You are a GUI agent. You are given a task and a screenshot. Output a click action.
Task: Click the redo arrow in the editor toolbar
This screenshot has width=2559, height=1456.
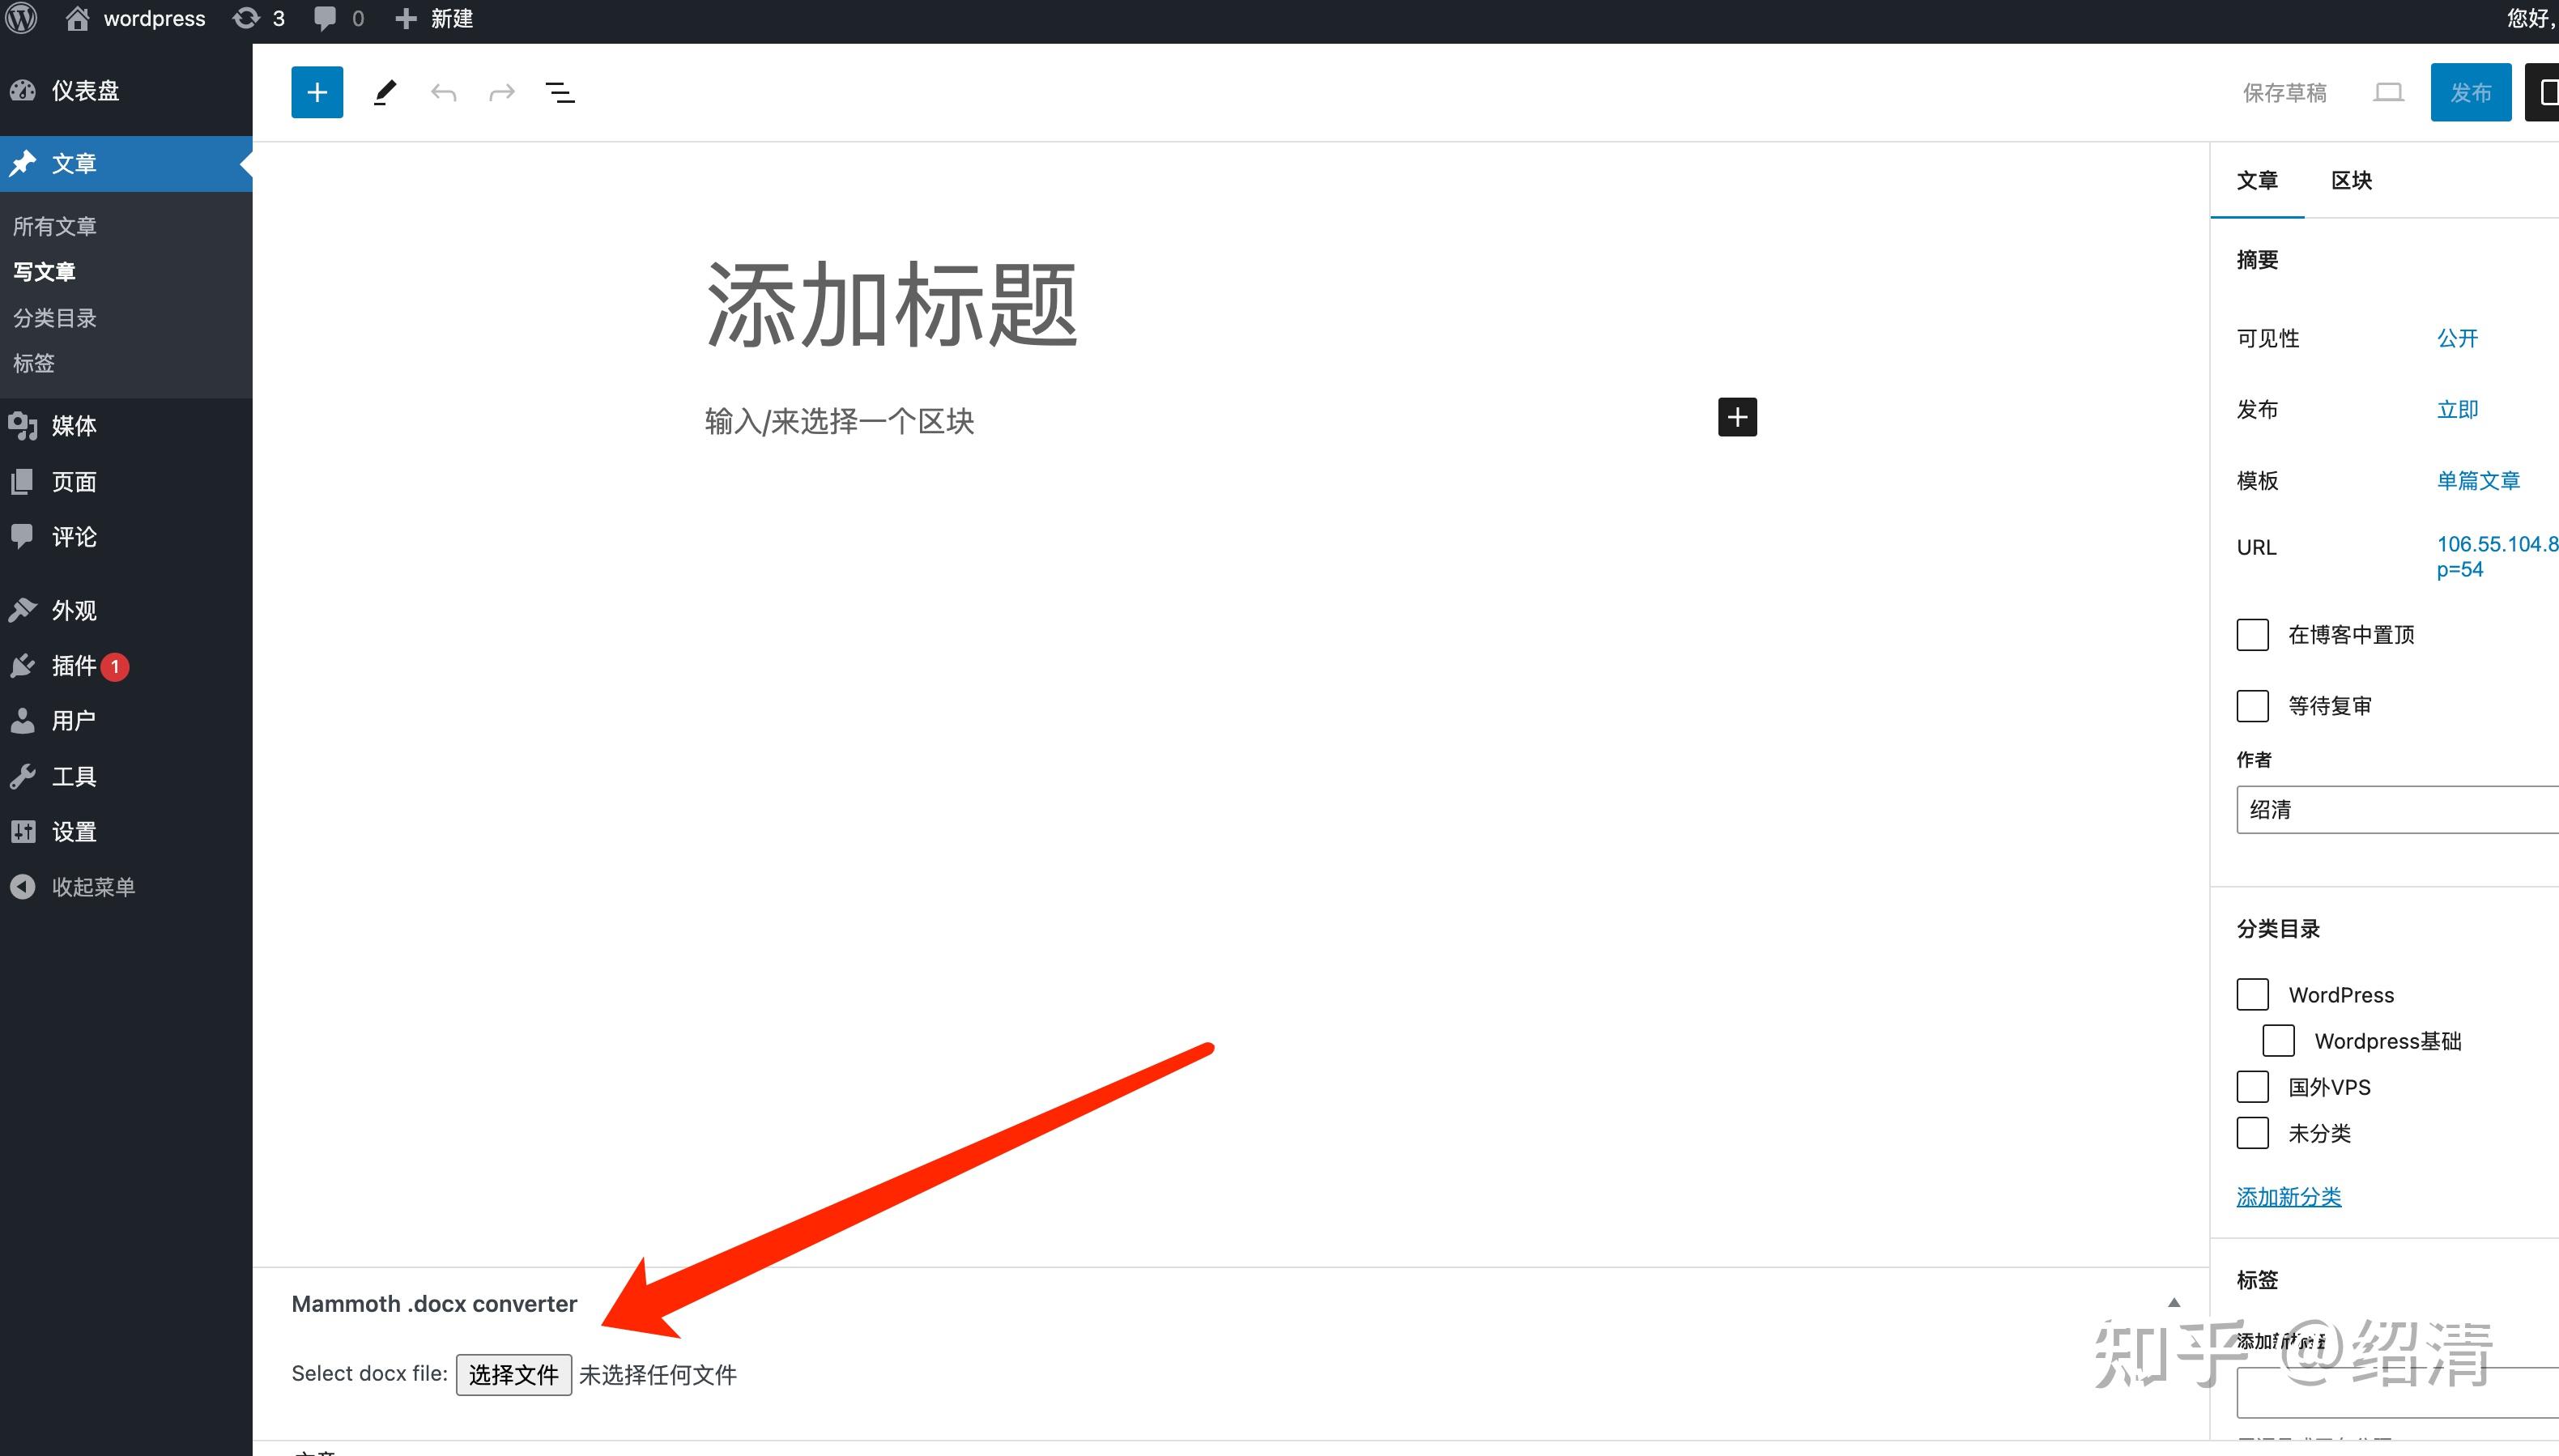501,91
